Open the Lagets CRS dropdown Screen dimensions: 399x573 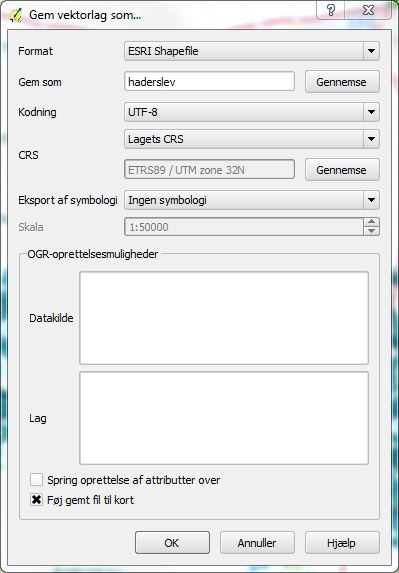point(252,139)
